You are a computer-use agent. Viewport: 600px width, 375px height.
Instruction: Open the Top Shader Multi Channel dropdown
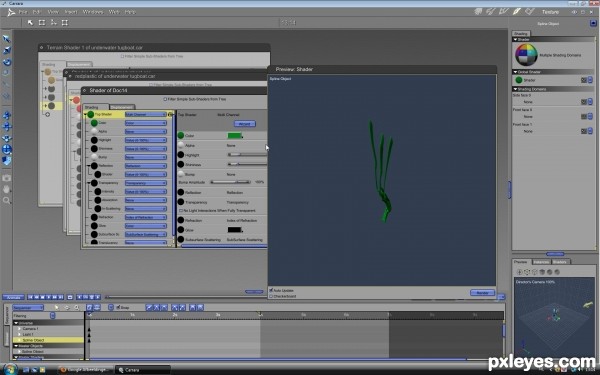point(145,114)
